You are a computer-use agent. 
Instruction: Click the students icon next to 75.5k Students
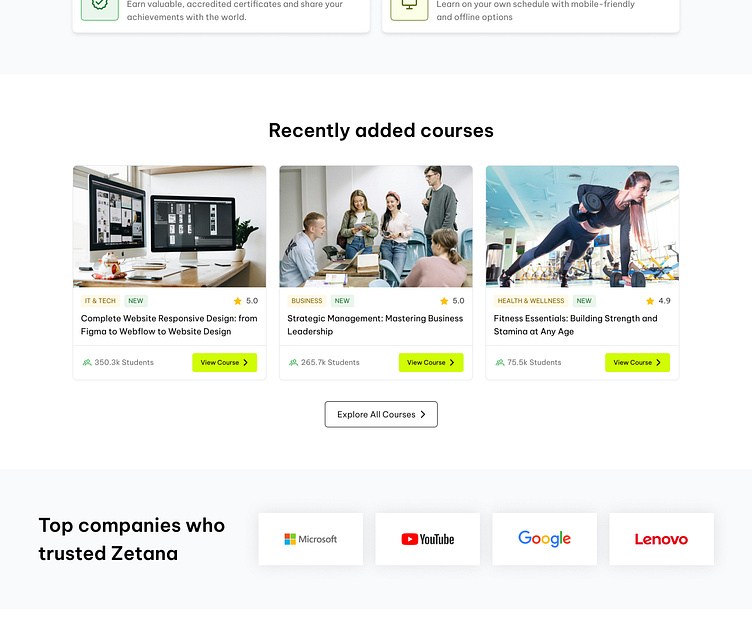pos(500,362)
